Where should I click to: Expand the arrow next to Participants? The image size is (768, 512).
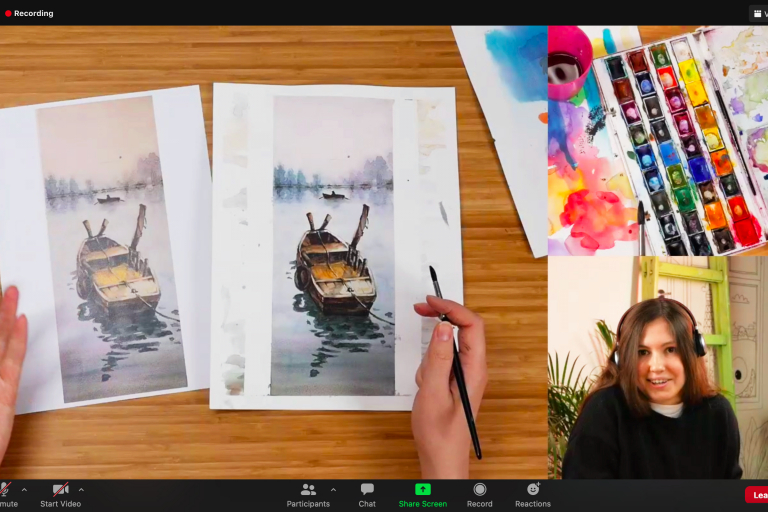(333, 490)
